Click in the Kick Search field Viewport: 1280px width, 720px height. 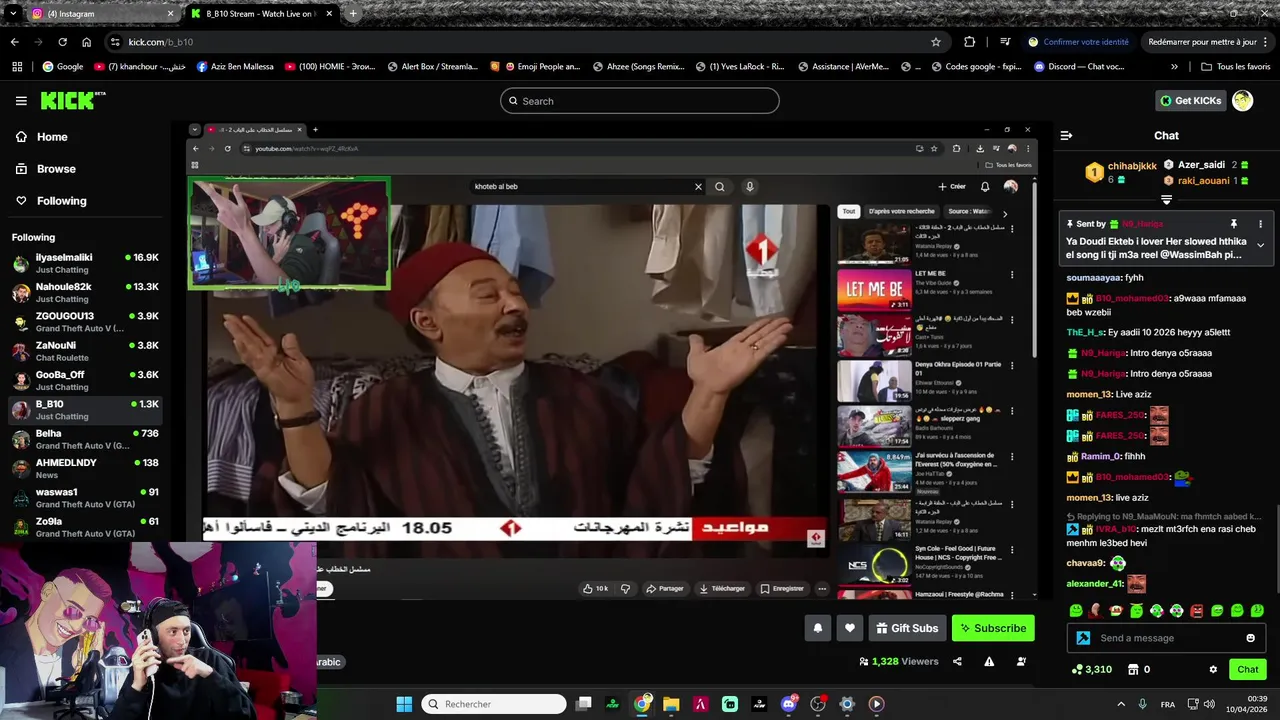(x=640, y=101)
